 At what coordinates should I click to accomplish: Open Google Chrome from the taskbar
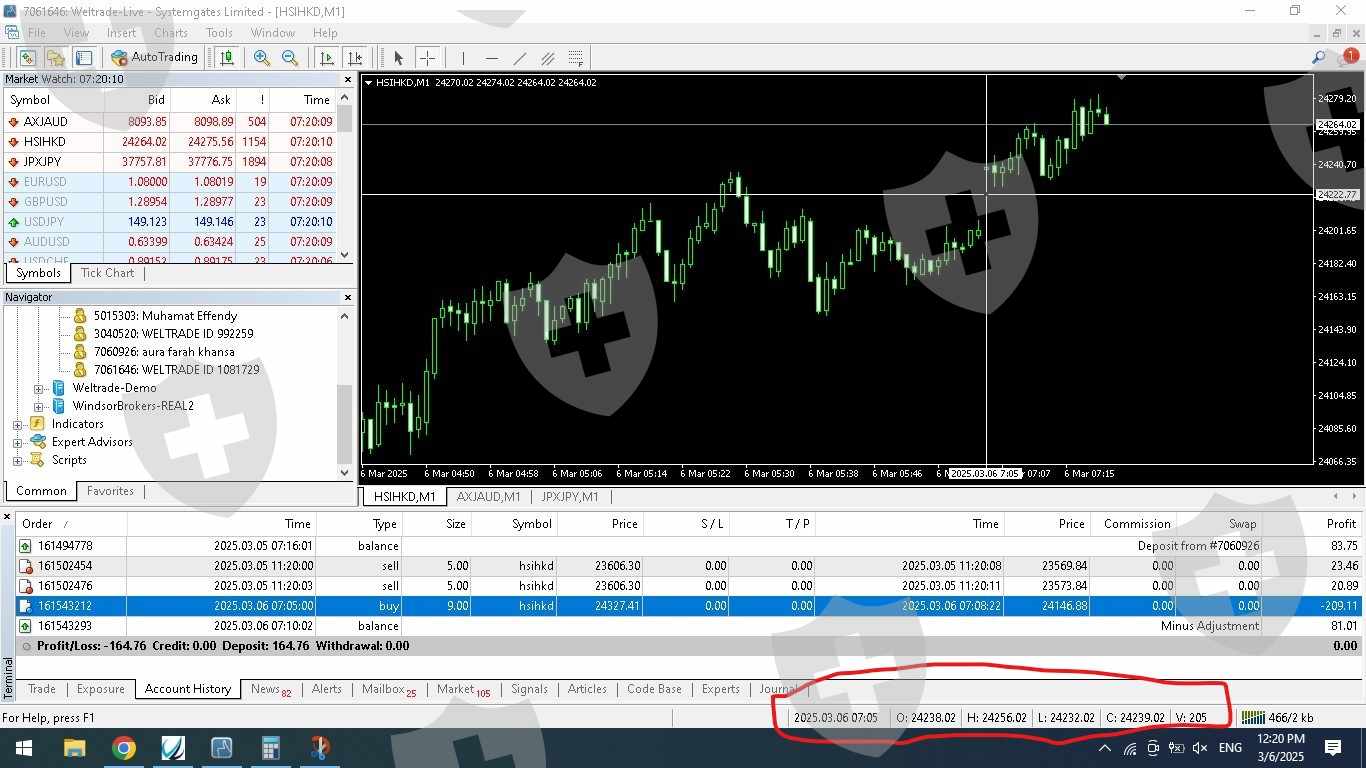(x=124, y=748)
